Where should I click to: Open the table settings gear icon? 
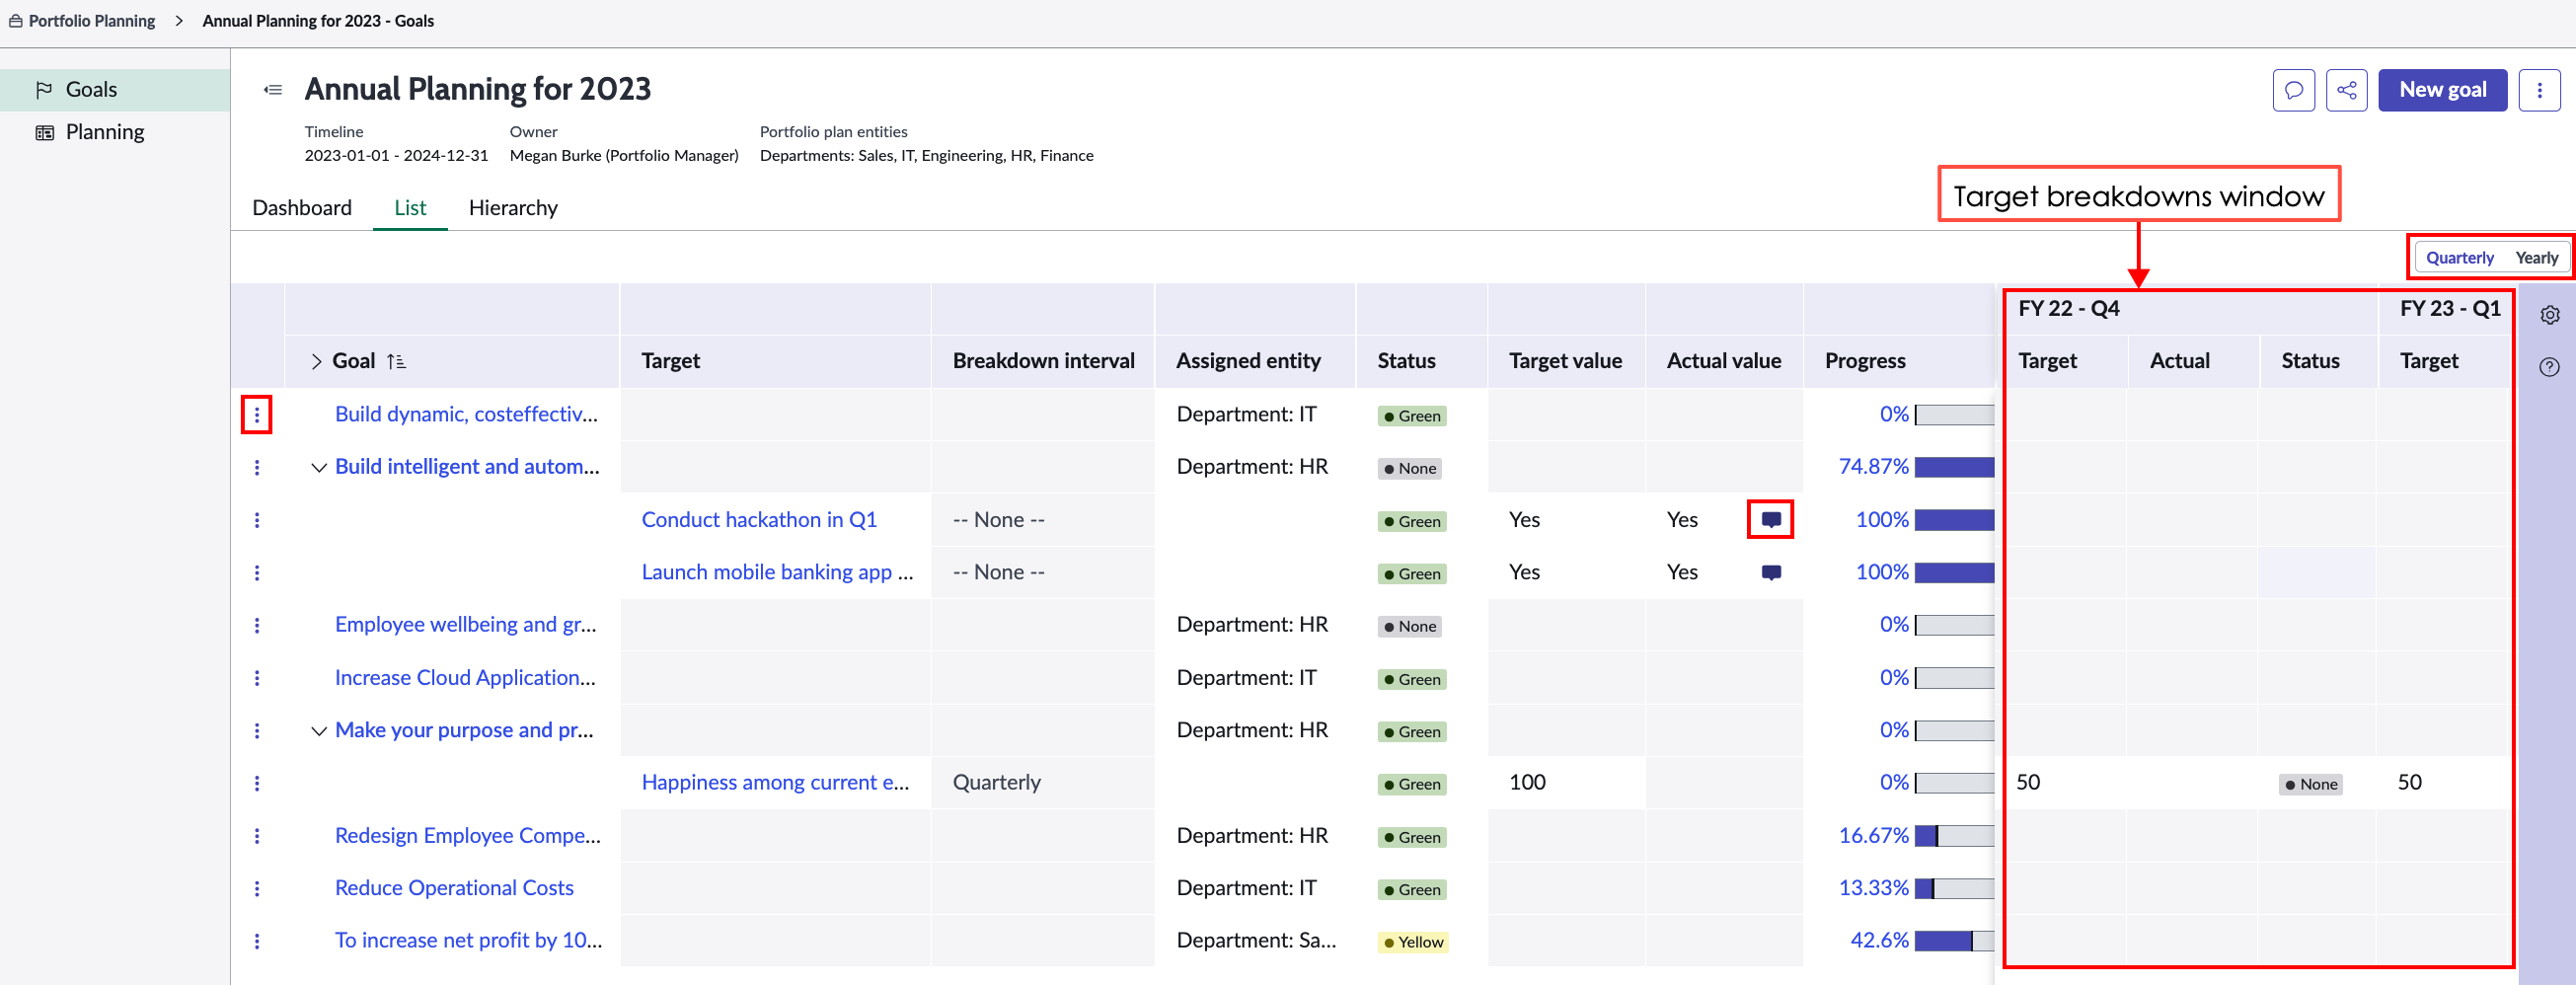(2549, 315)
